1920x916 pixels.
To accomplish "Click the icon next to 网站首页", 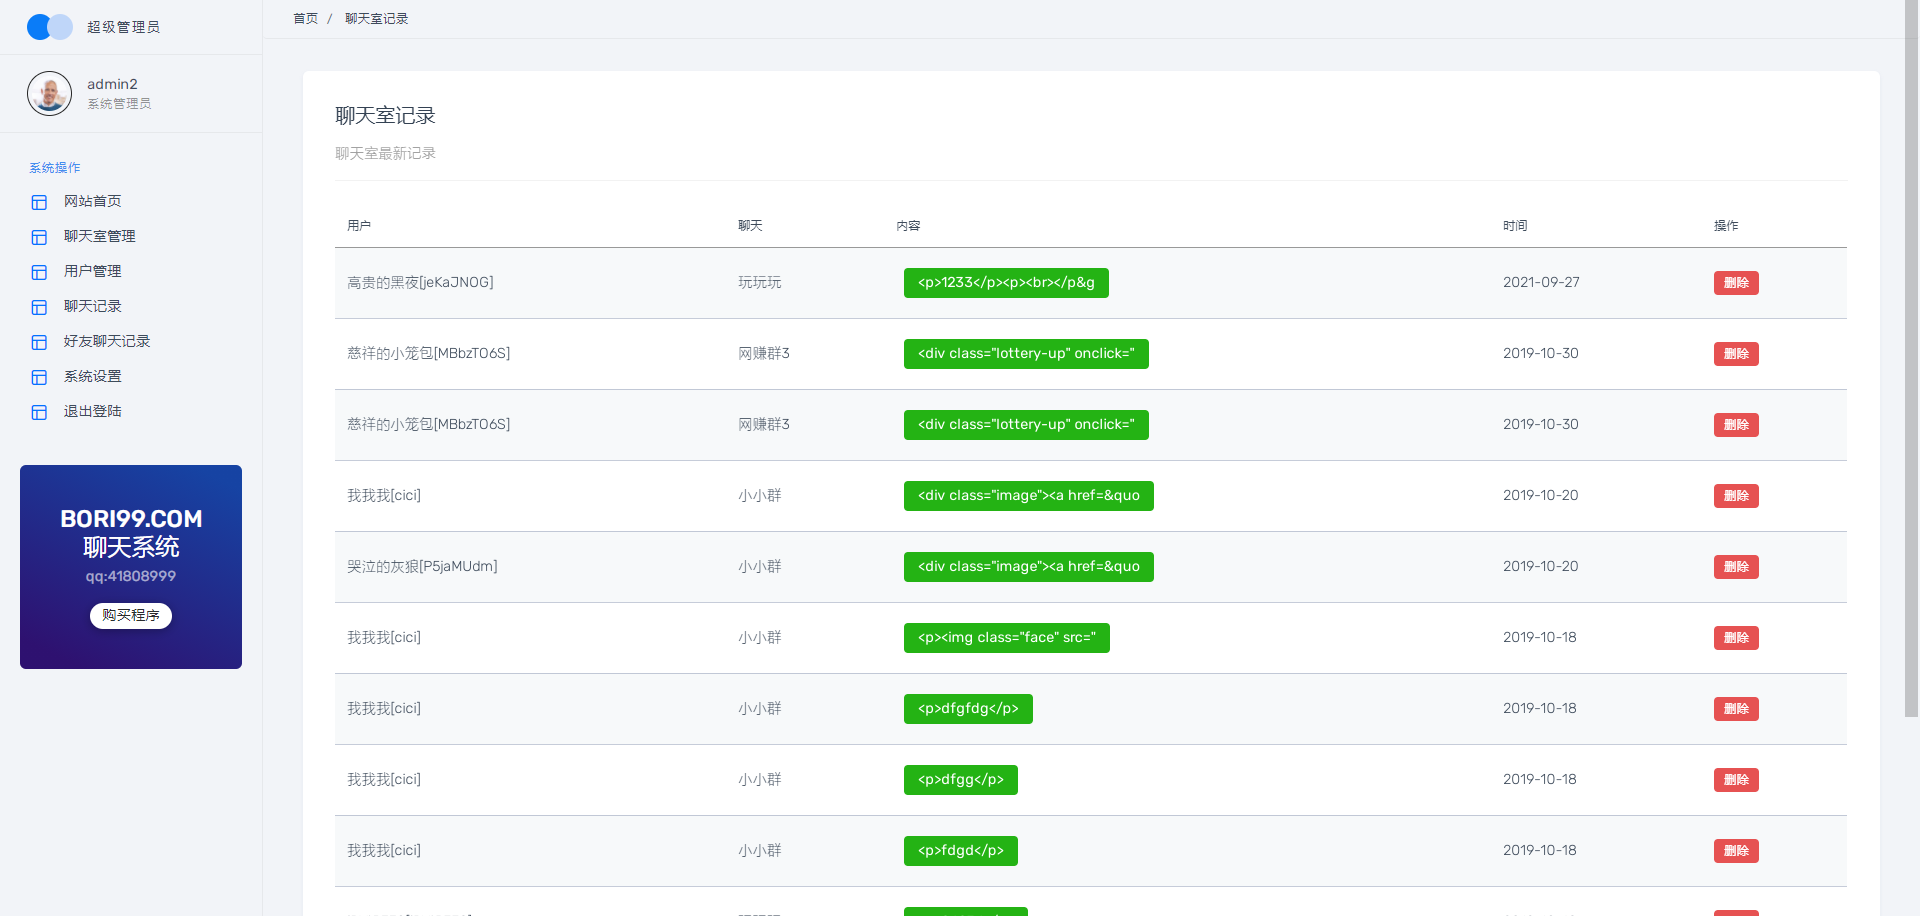I will pos(39,202).
